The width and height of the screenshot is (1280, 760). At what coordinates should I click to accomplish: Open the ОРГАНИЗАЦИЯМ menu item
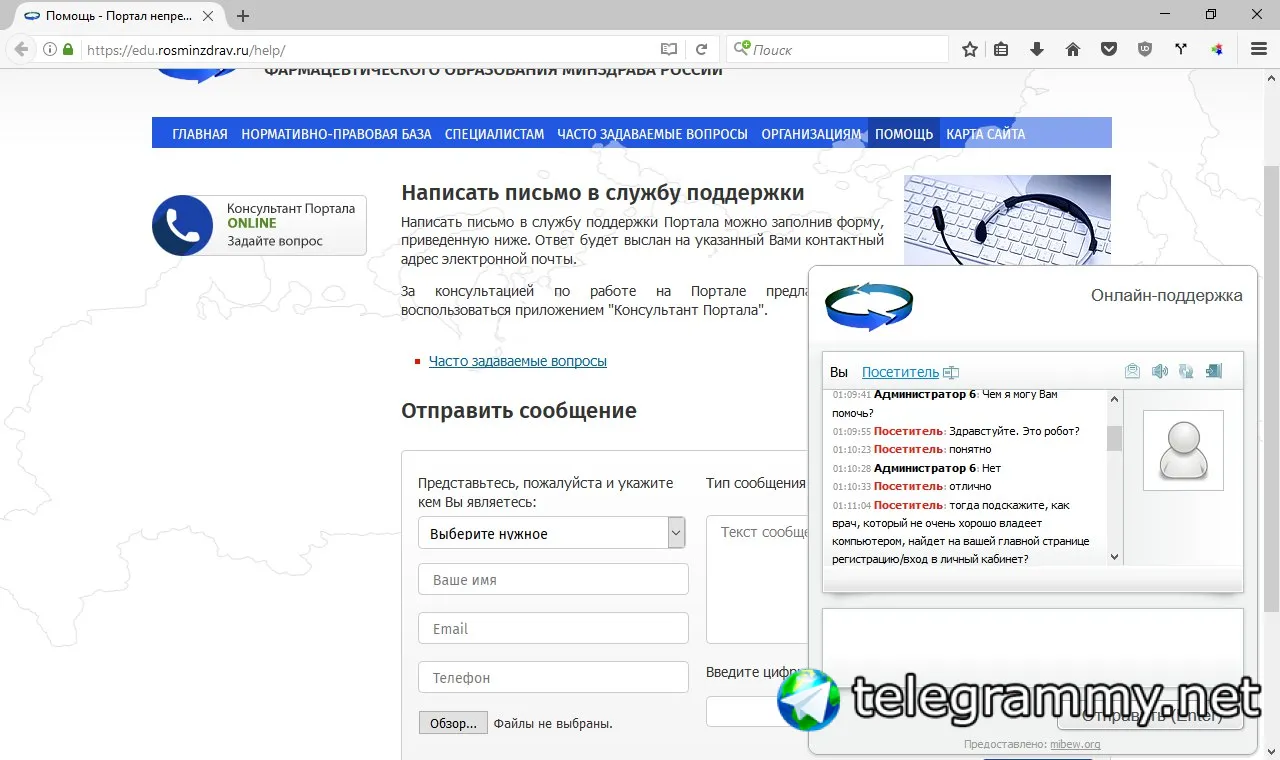[x=811, y=134]
